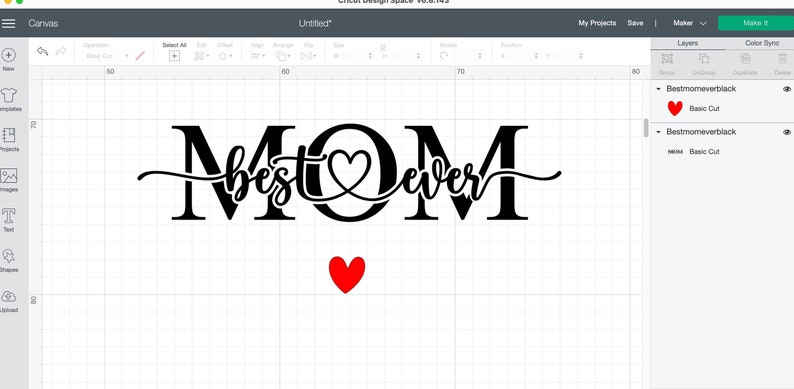Click the Y position stepper arrows

[x=581, y=56]
